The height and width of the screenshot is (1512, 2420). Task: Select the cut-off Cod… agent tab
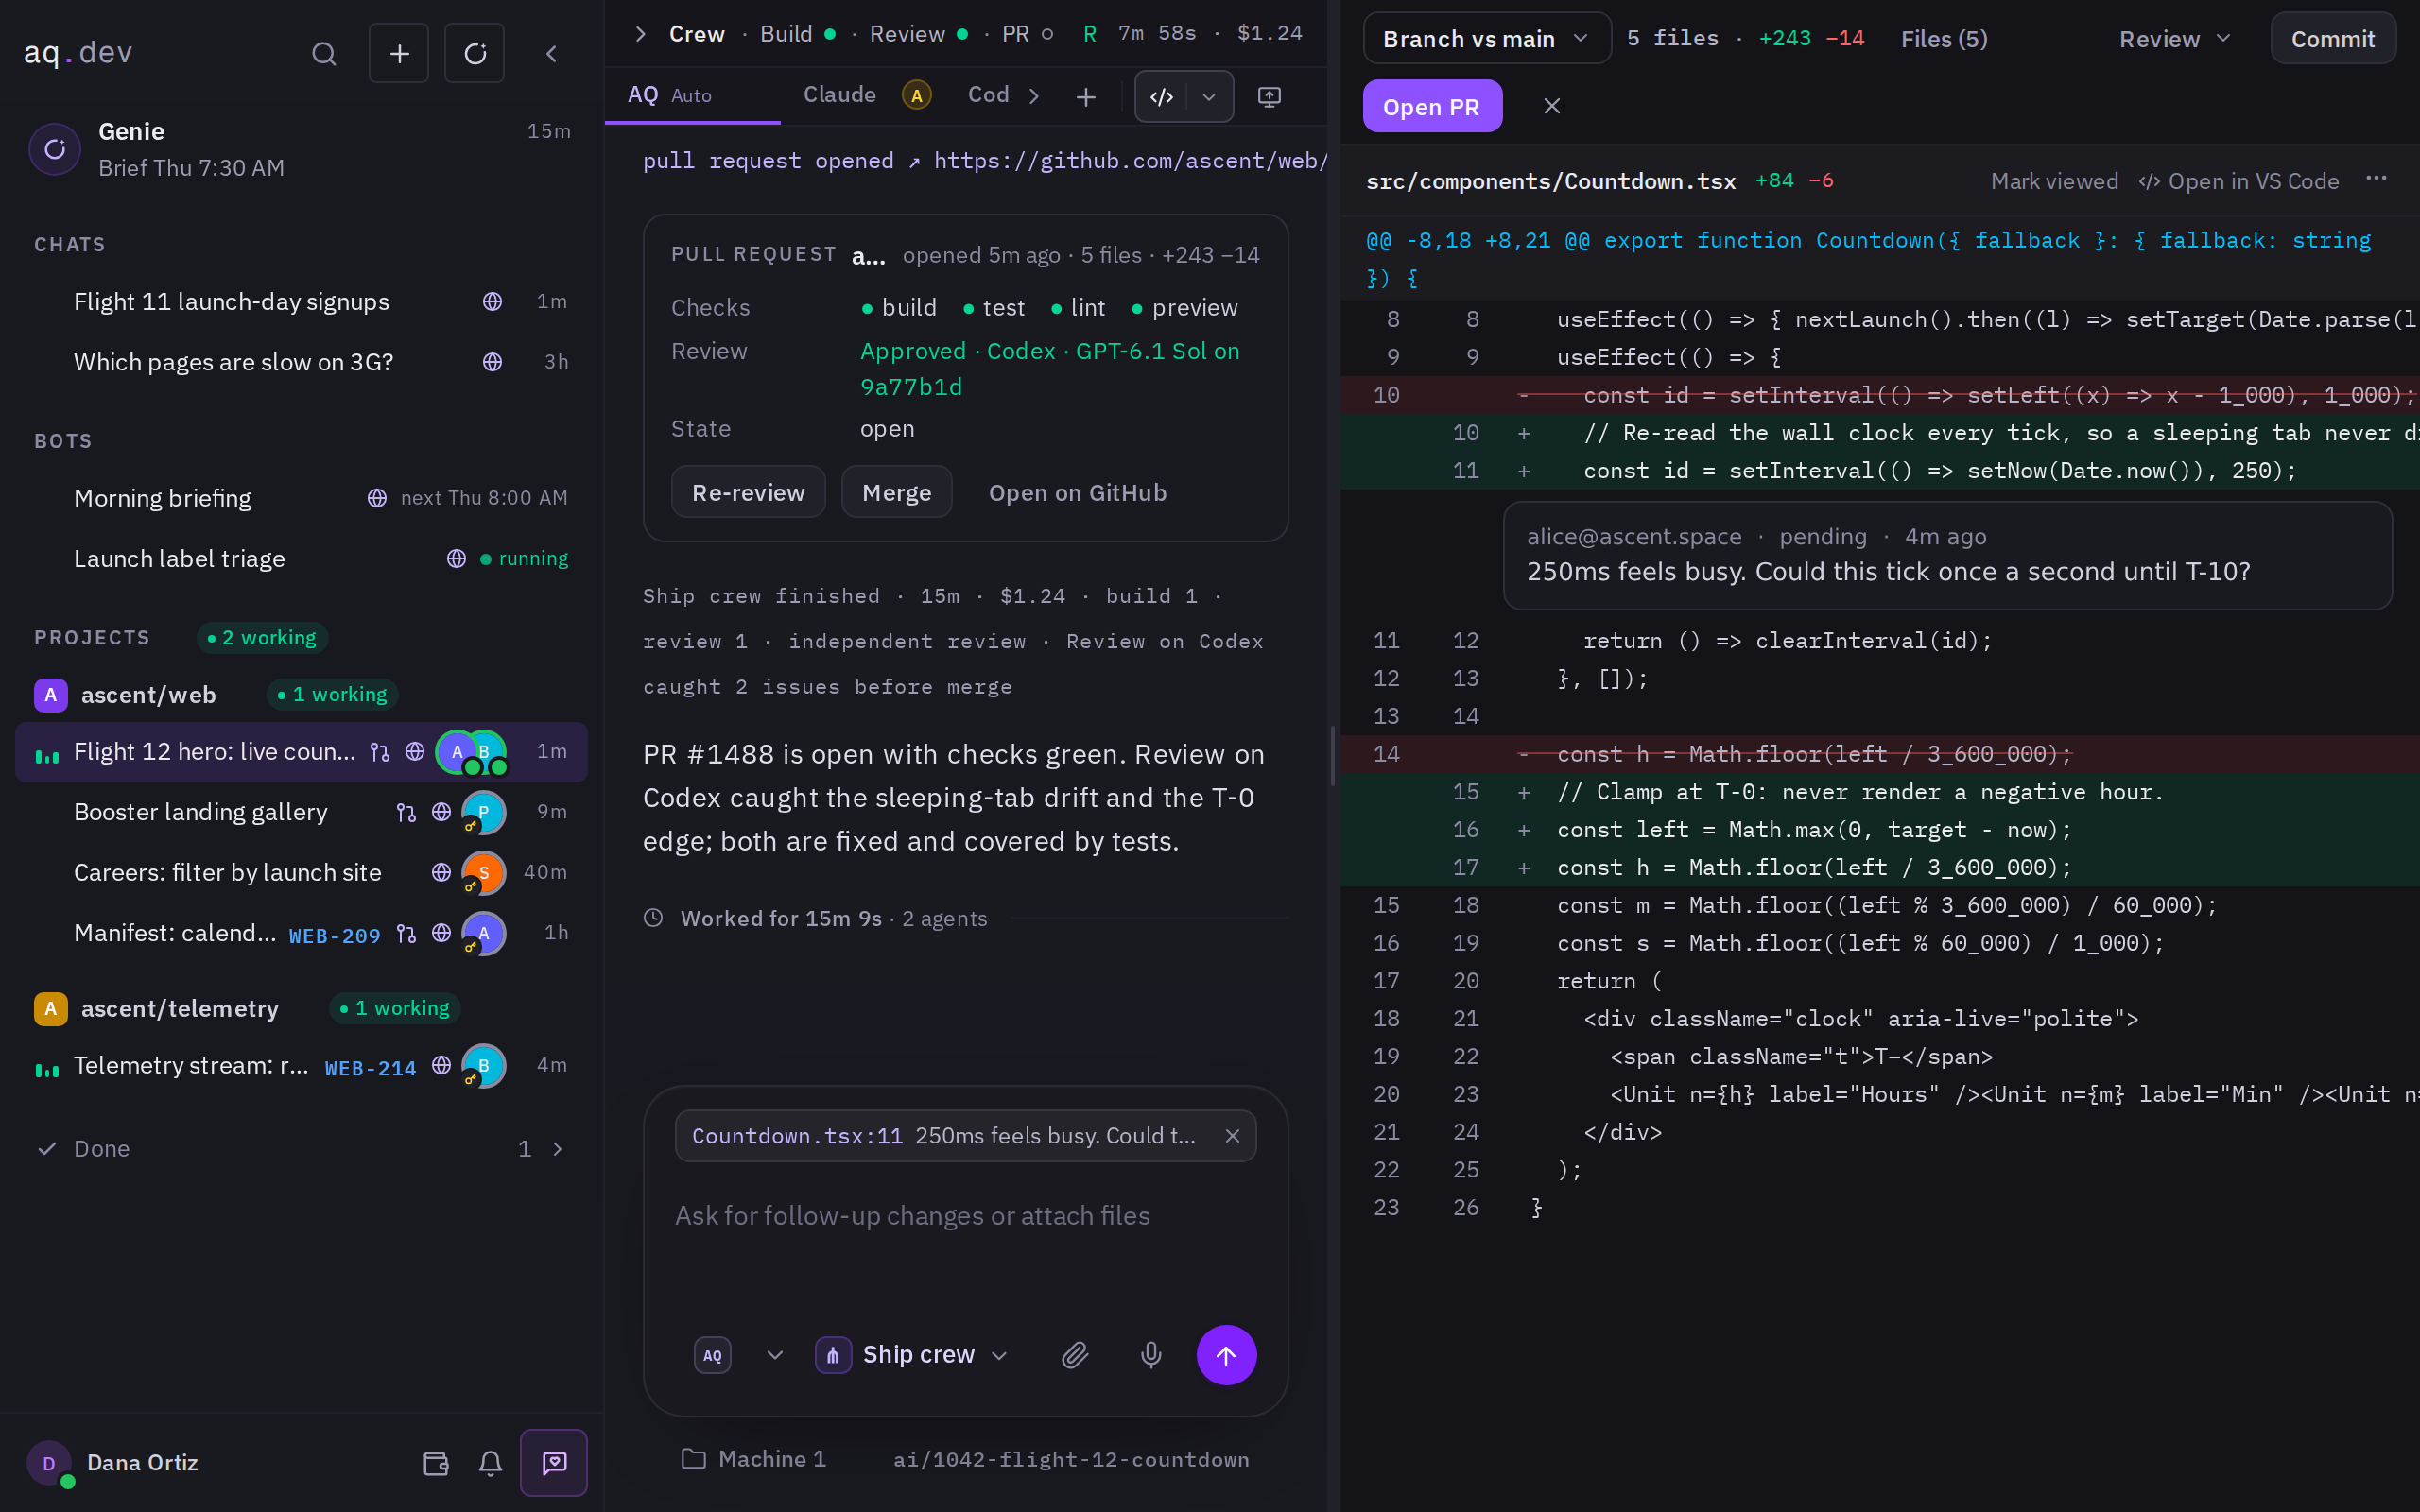pyautogui.click(x=989, y=95)
